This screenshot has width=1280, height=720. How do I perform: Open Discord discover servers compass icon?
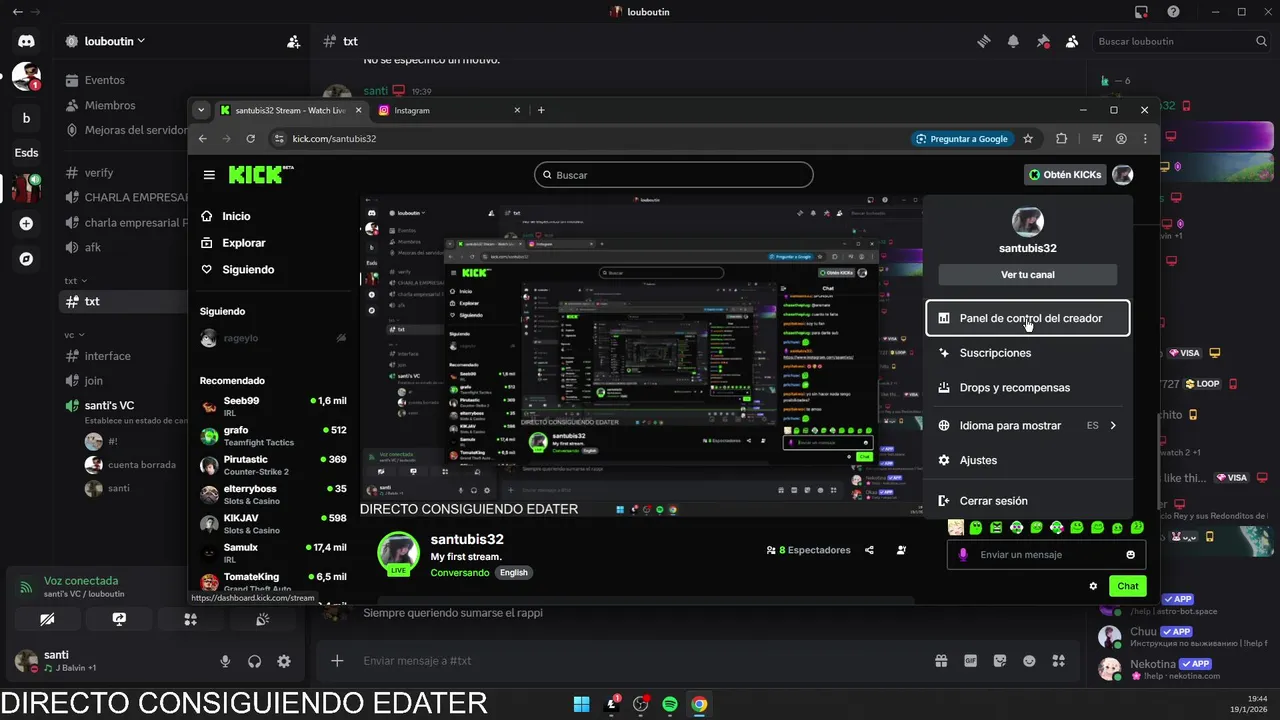(x=26, y=259)
